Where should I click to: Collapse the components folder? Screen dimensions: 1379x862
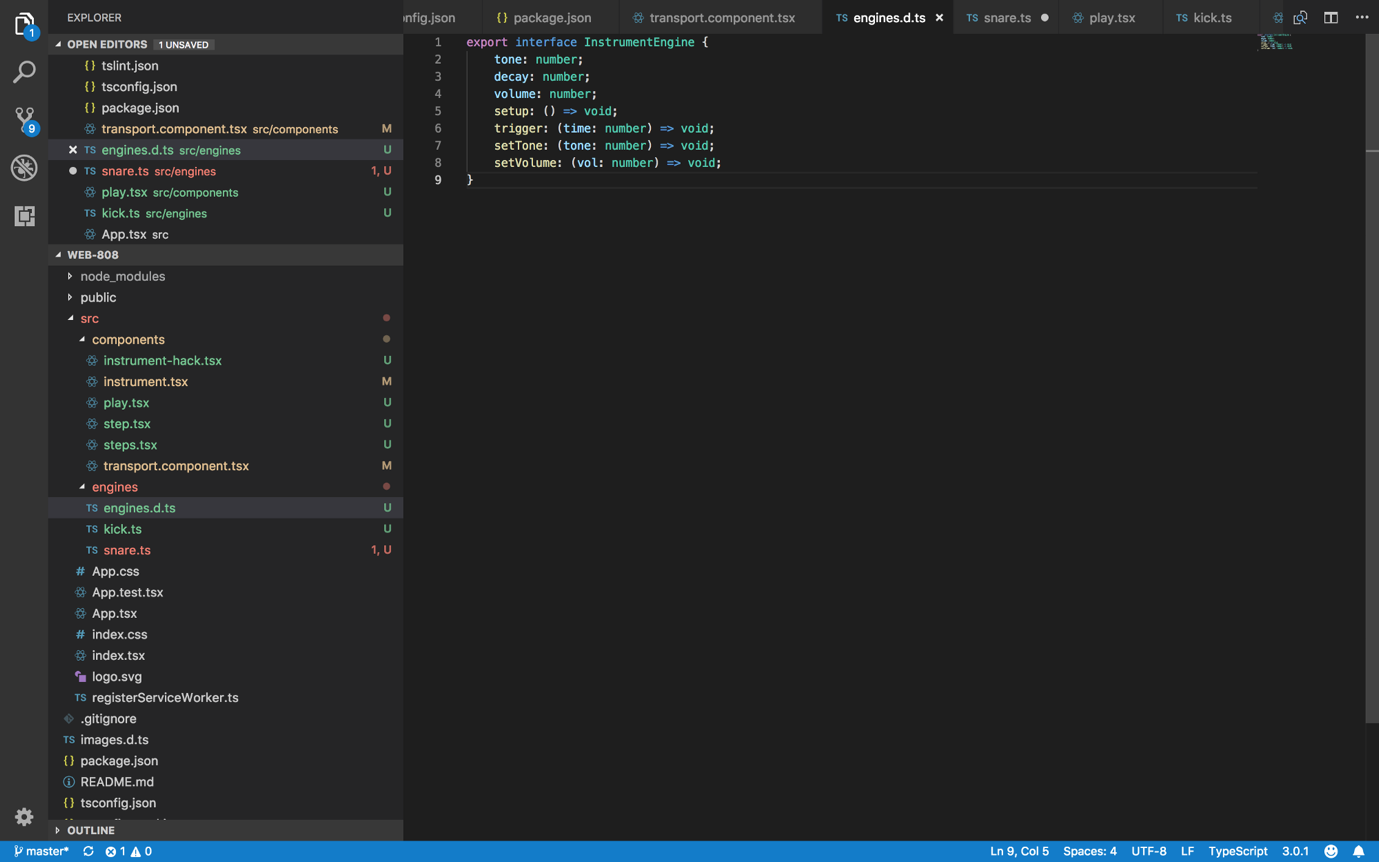click(x=127, y=339)
